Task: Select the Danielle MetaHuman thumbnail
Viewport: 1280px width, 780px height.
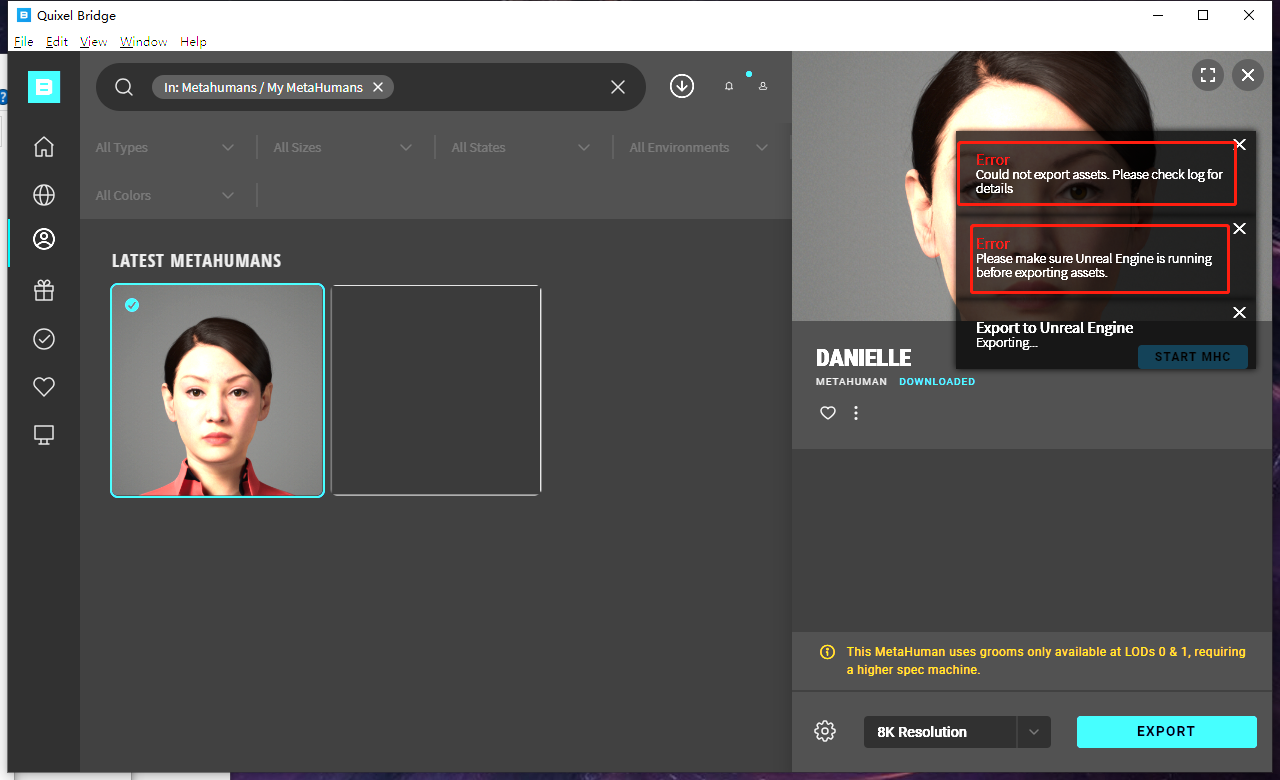Action: (217, 391)
